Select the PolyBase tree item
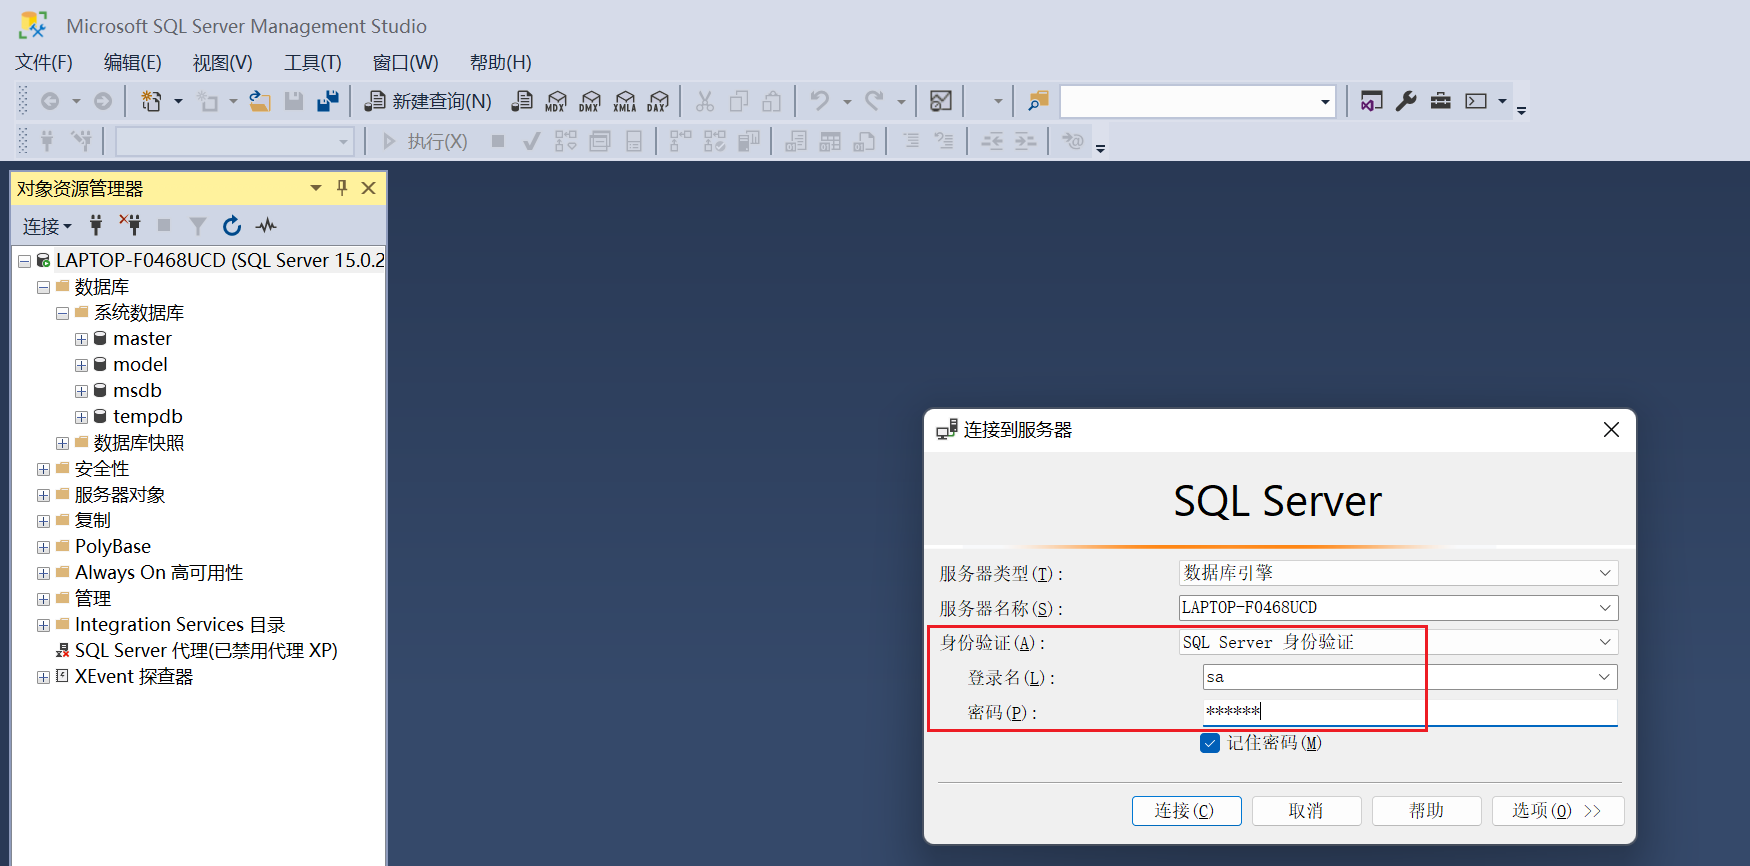Screen dimensions: 1750x866 113,547
